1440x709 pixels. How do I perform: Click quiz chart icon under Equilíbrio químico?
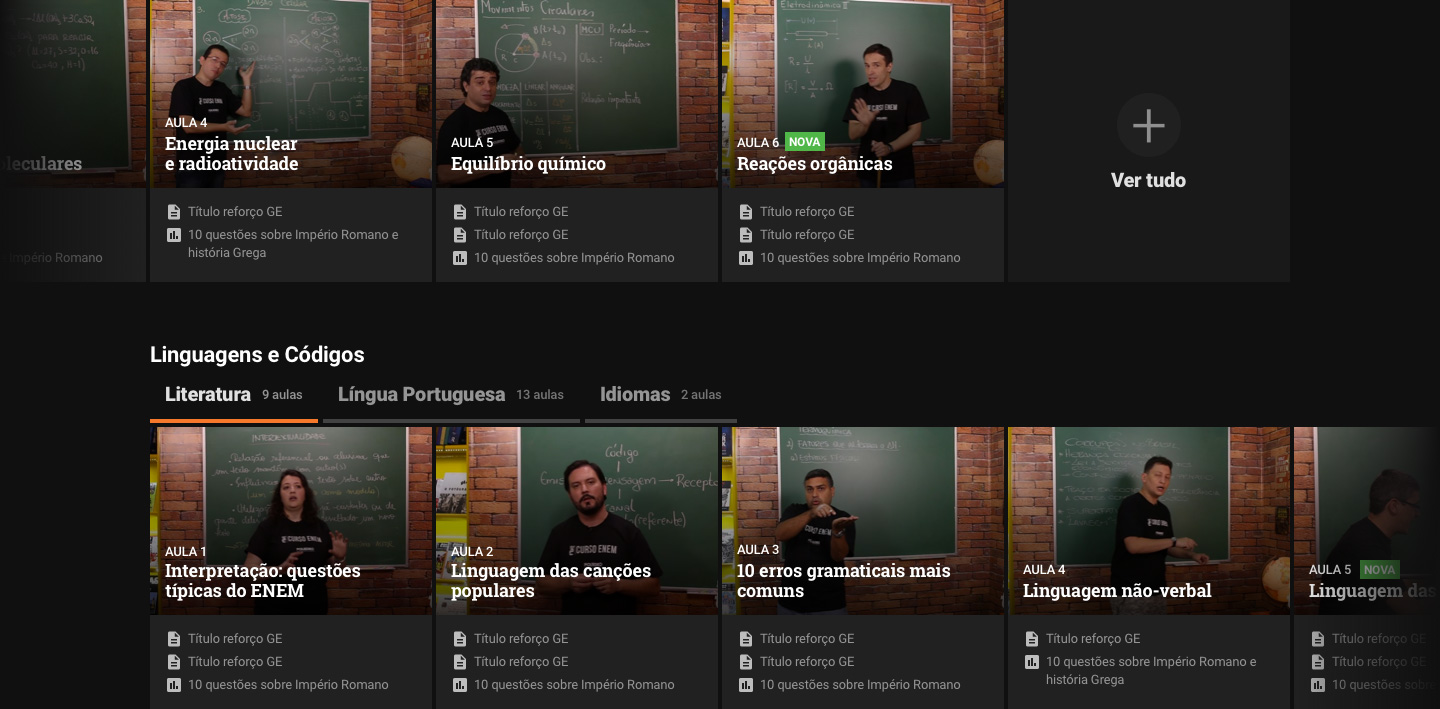[460, 258]
